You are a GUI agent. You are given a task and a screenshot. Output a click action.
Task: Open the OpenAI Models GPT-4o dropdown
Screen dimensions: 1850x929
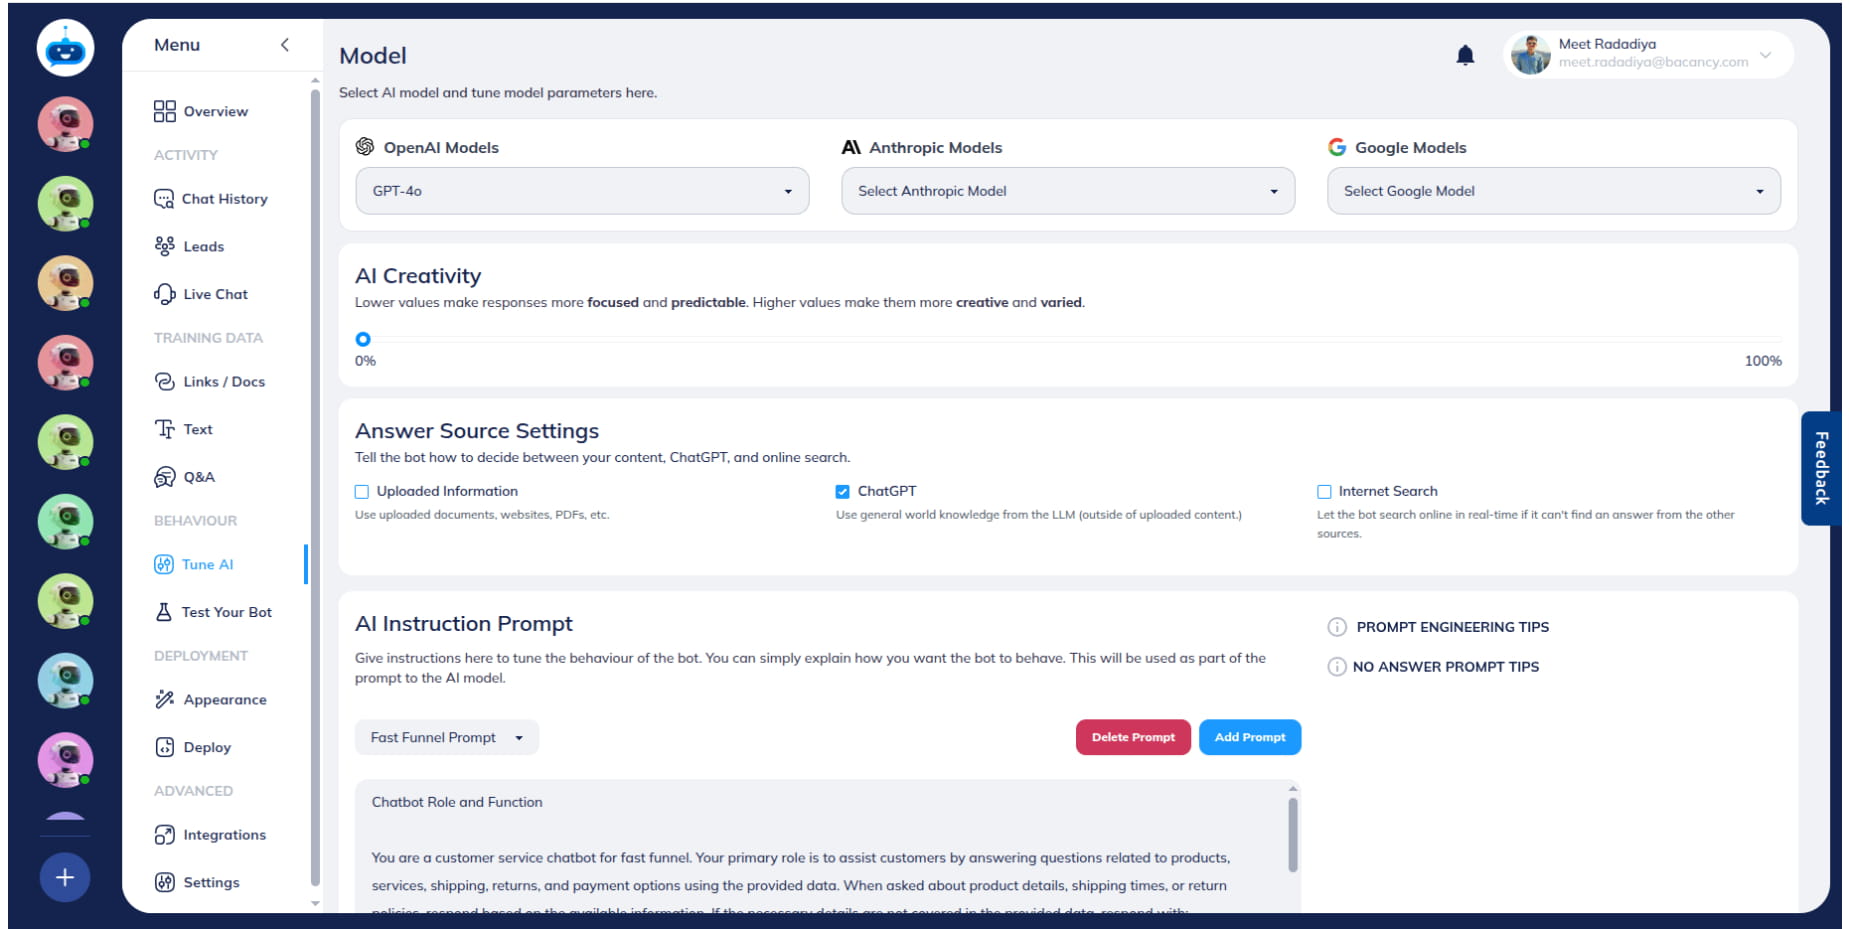tap(582, 191)
